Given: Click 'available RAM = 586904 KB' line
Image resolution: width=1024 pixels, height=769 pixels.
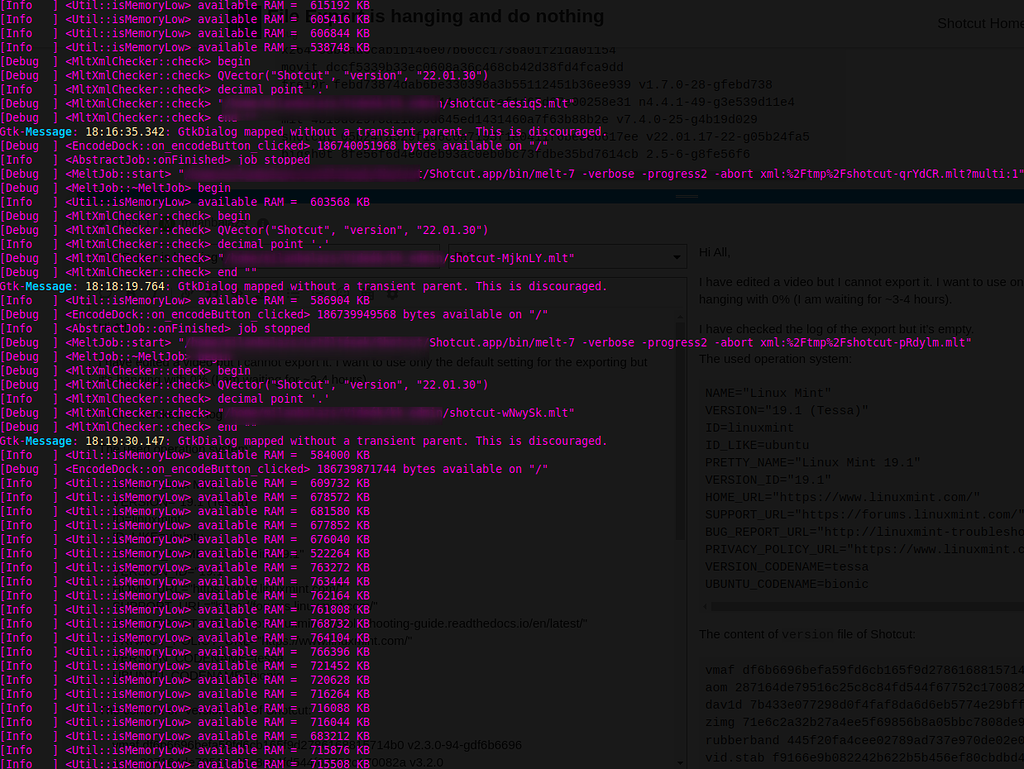Looking at the screenshot, I should pos(185,301).
